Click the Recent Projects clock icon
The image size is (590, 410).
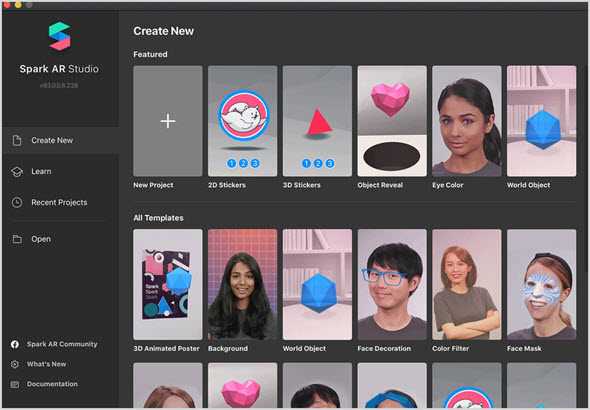tap(17, 202)
